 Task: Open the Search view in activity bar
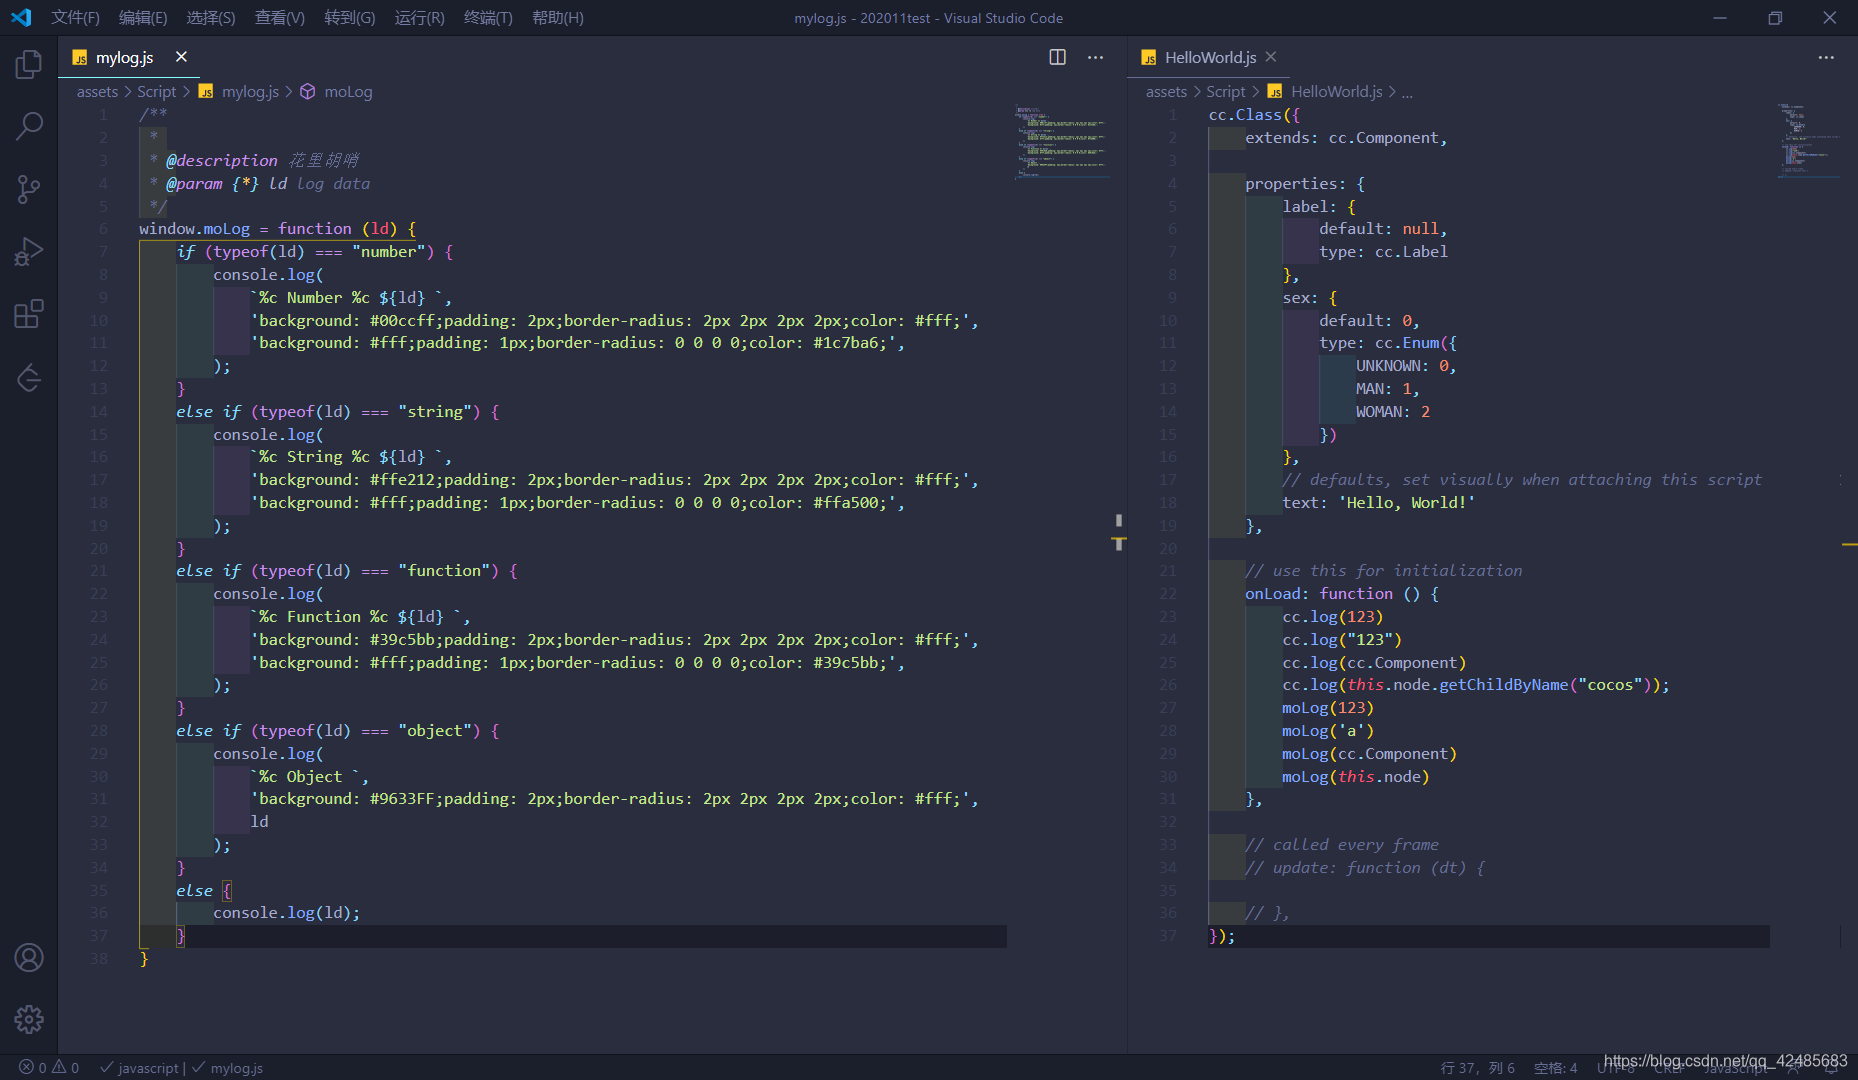tap(29, 126)
